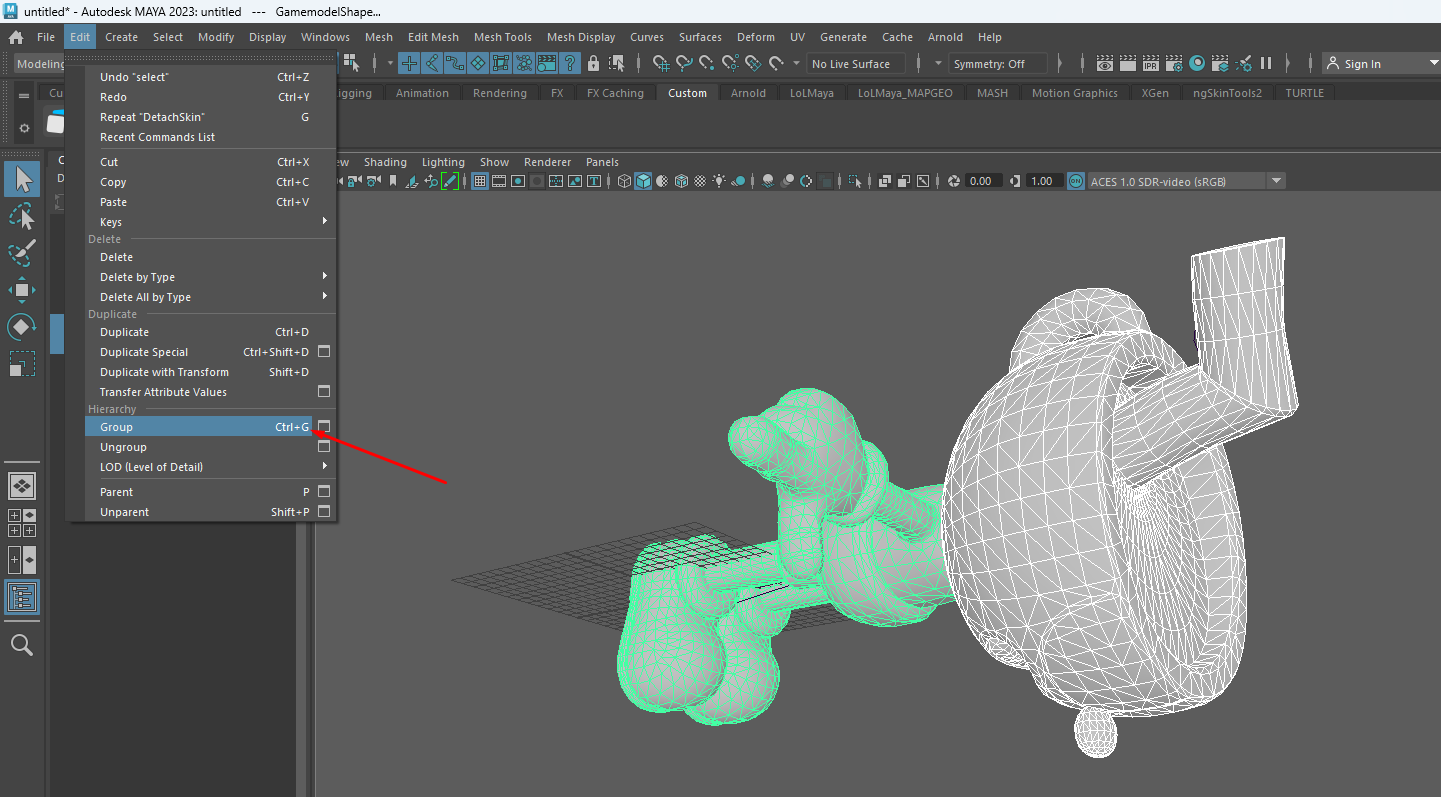Enable snap to grids icon

[x=661, y=64]
